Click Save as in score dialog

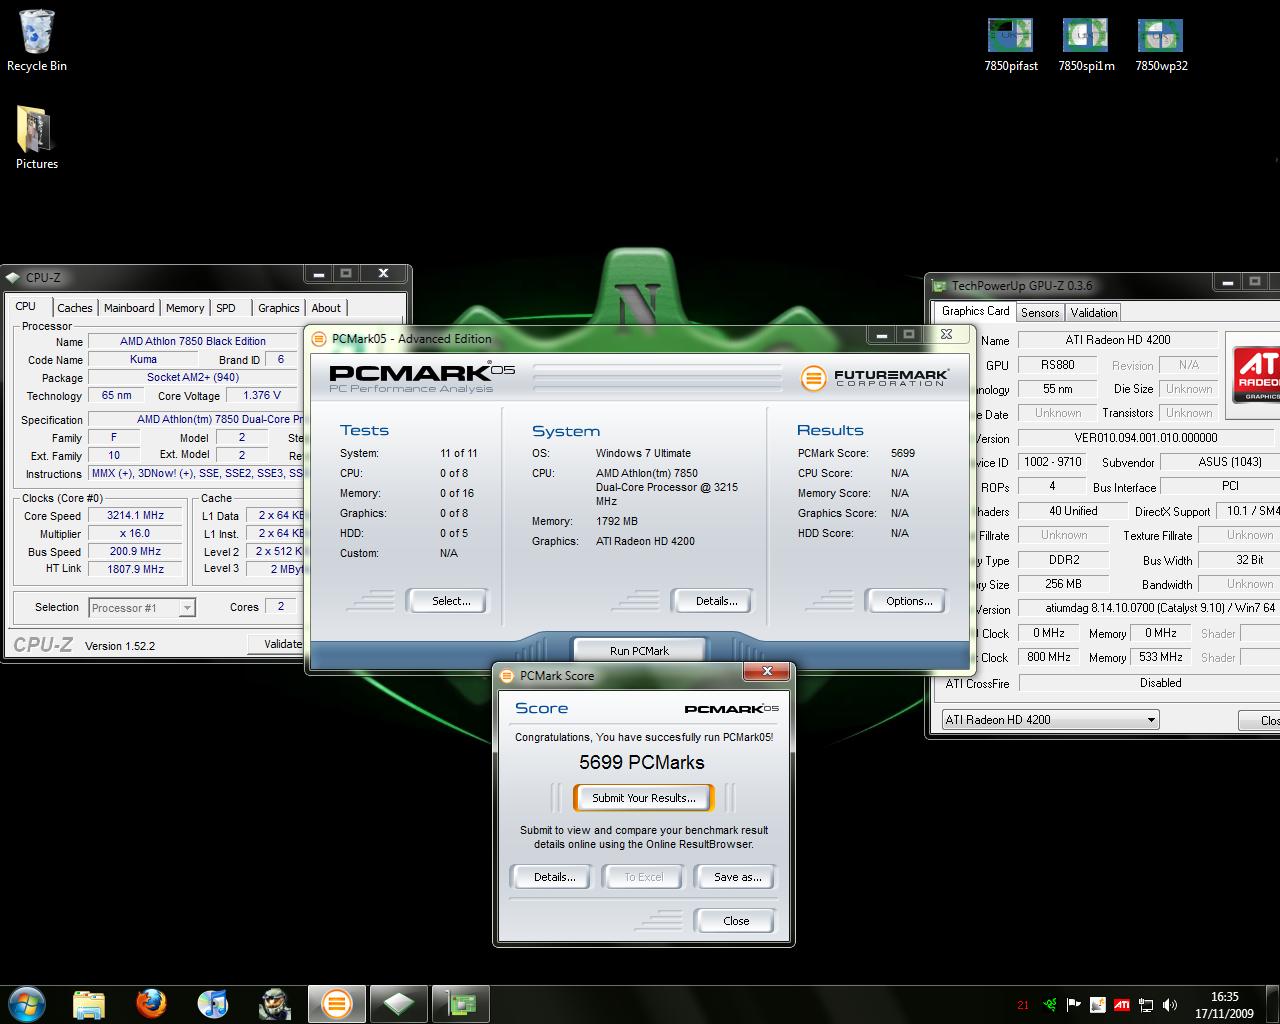tap(737, 877)
